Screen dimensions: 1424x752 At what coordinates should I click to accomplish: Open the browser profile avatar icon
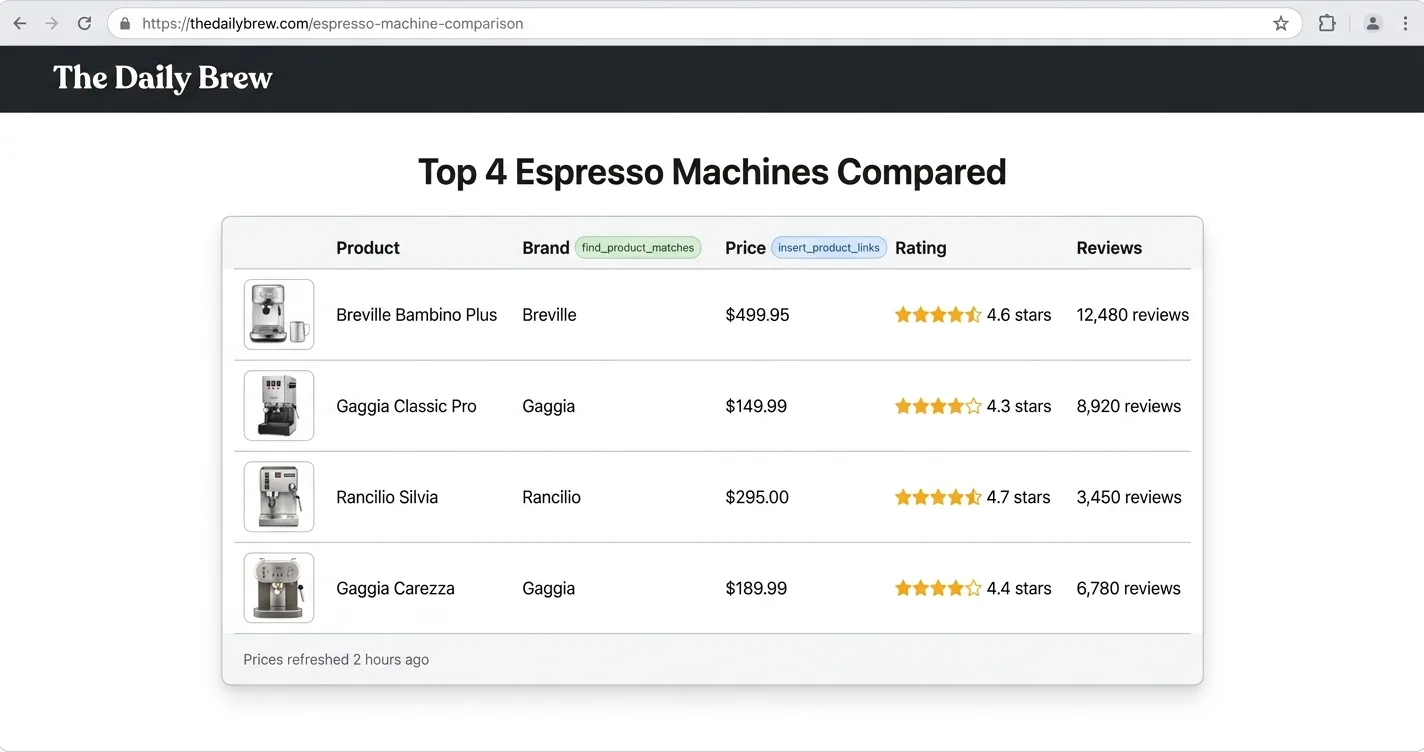pyautogui.click(x=1373, y=23)
